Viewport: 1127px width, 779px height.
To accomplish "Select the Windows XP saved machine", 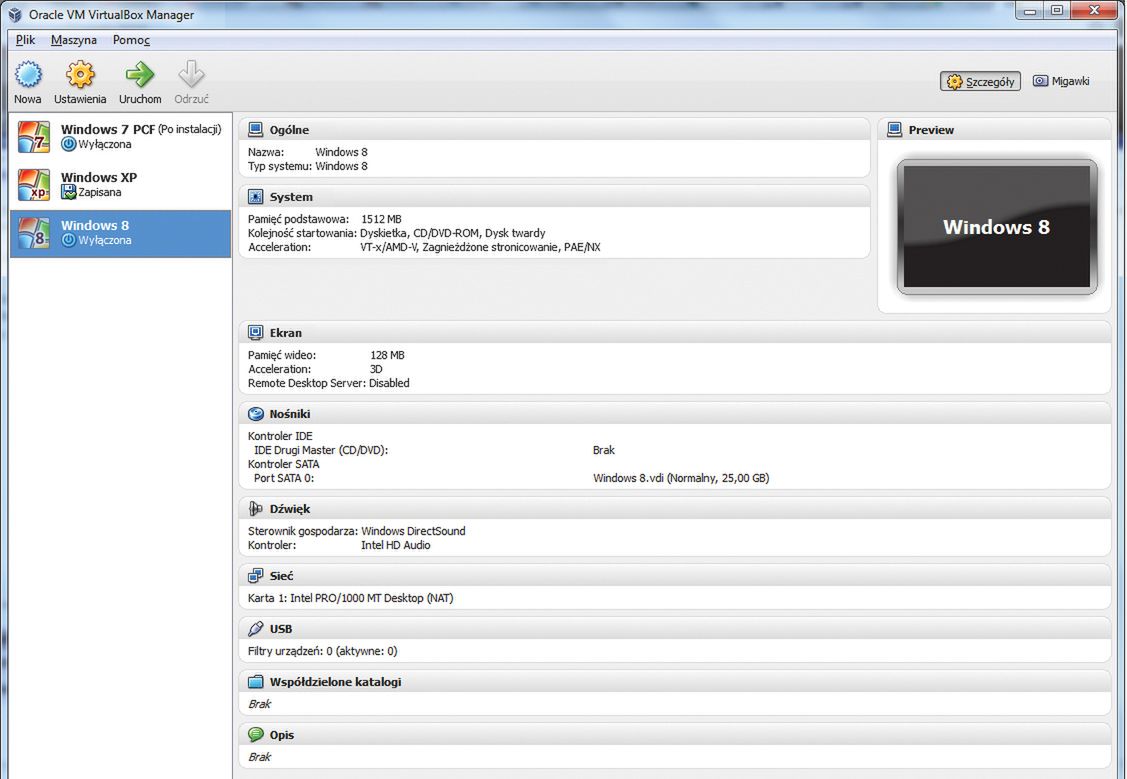I will [120, 185].
